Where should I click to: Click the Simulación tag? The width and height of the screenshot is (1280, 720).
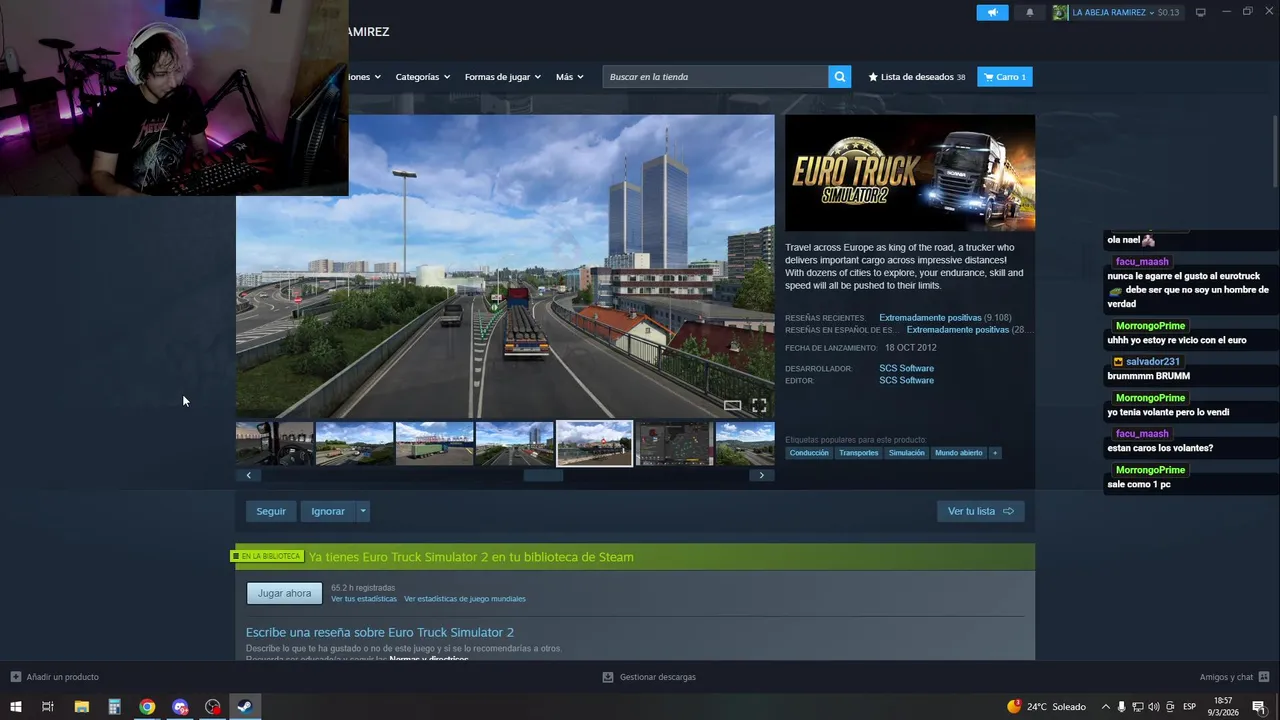pyautogui.click(x=907, y=453)
